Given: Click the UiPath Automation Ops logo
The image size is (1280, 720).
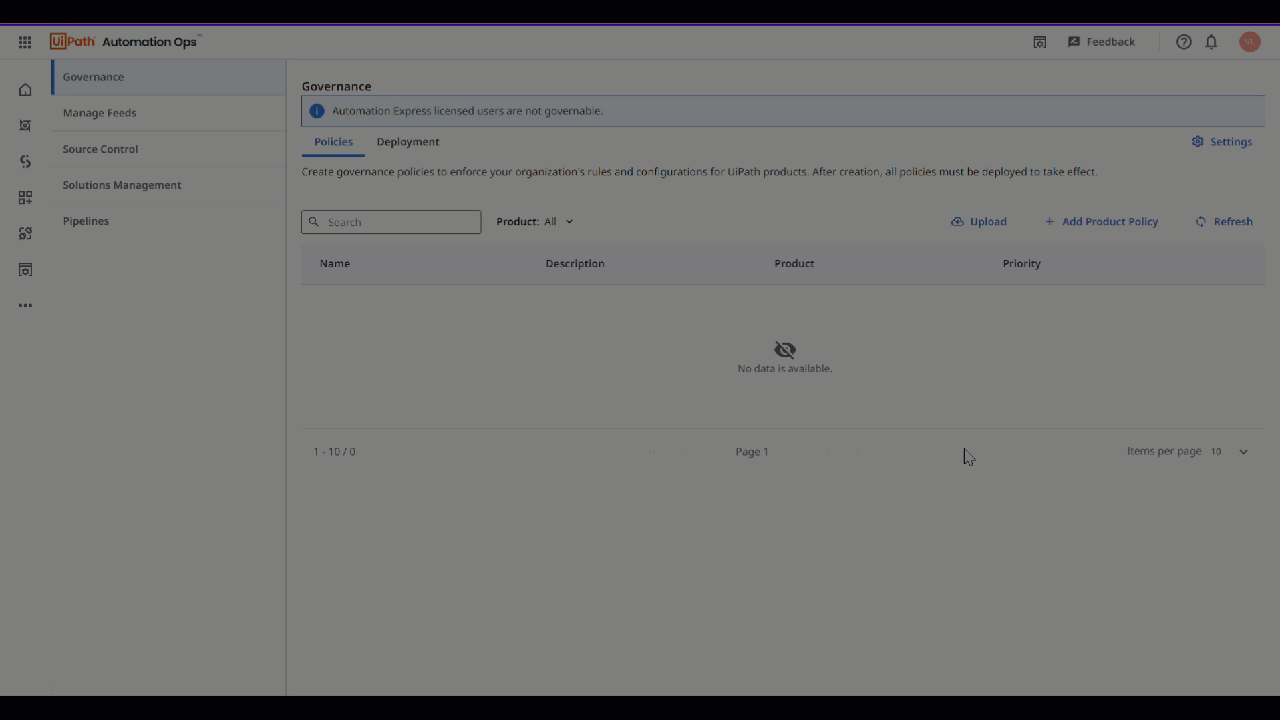Looking at the screenshot, I should click(x=125, y=42).
